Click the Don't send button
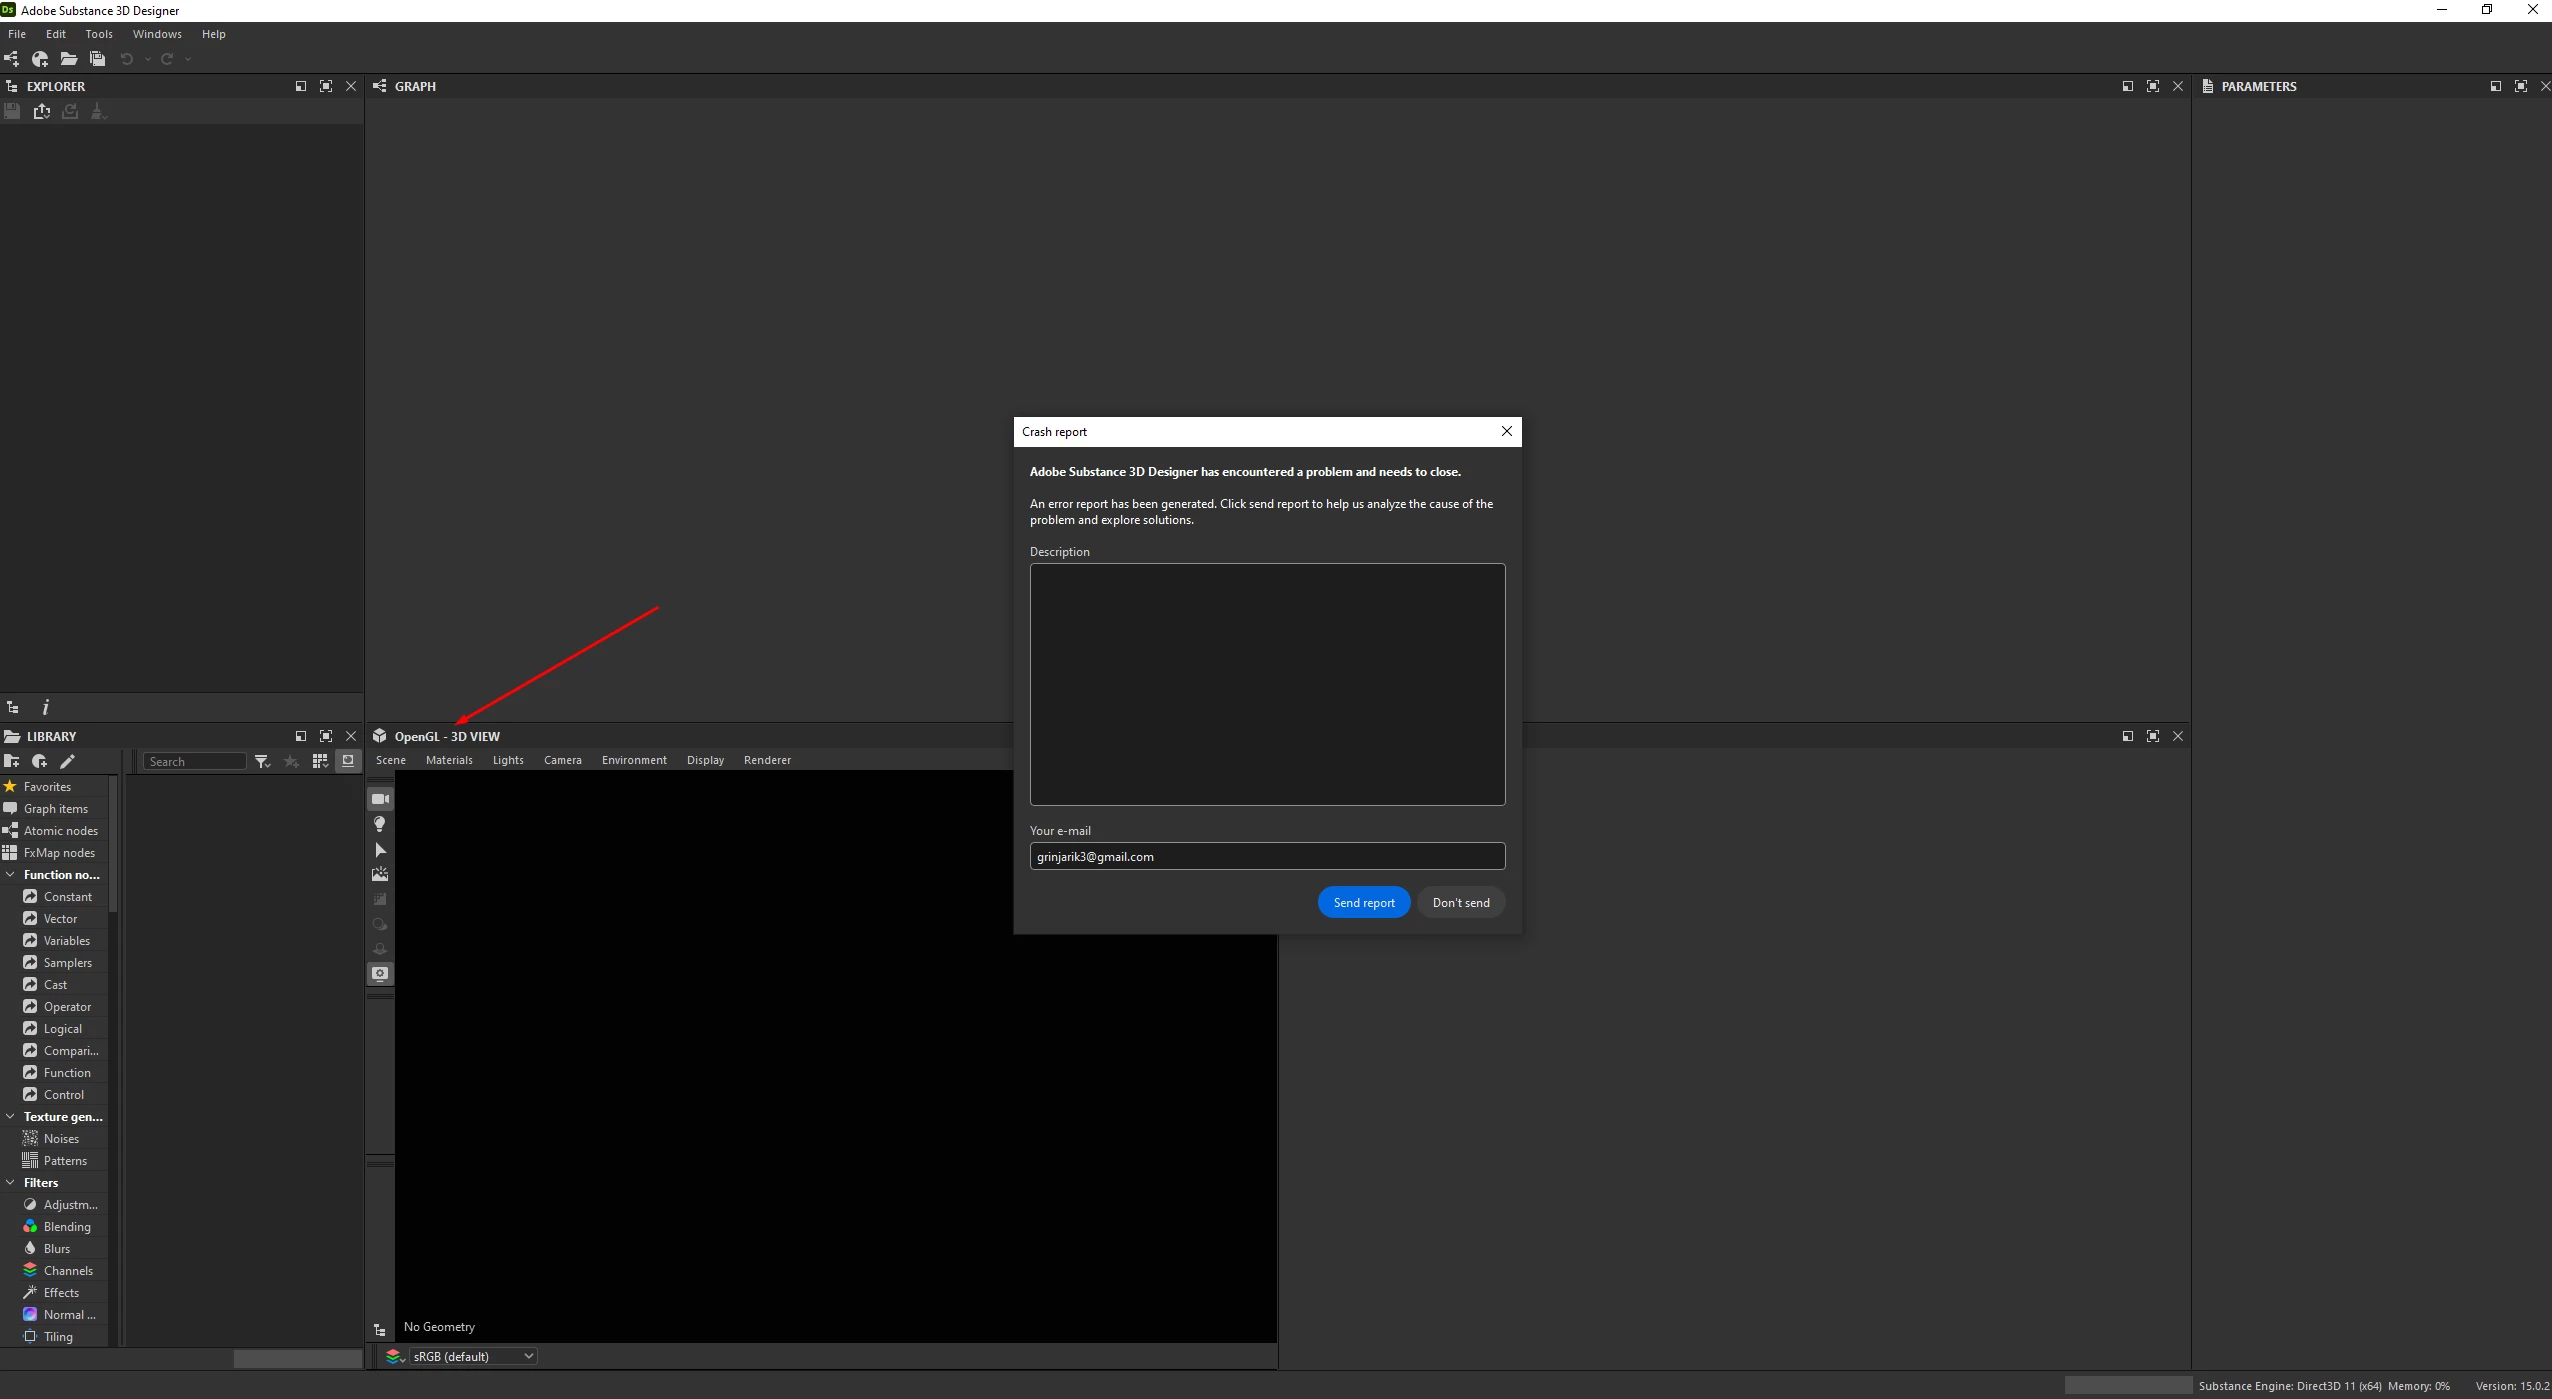The height and width of the screenshot is (1399, 2552). 1460,903
